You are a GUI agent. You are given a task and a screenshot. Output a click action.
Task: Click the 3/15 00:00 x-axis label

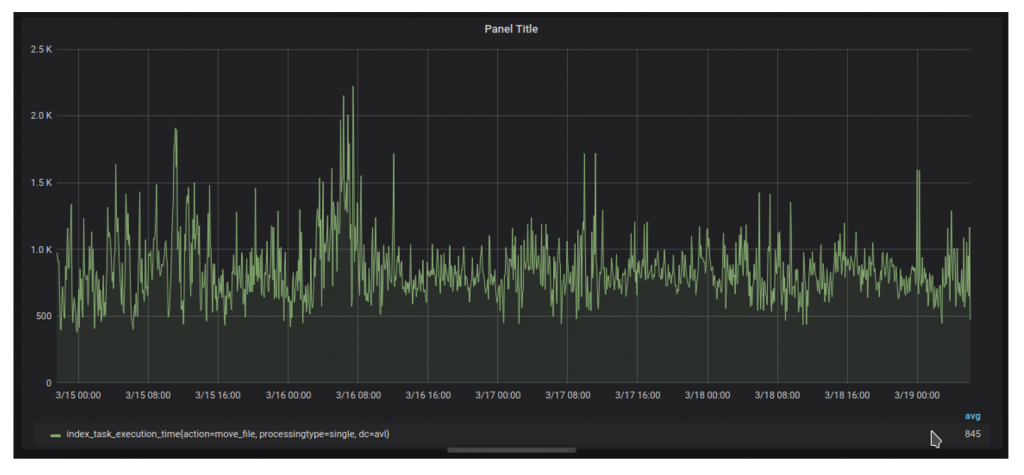click(78, 396)
